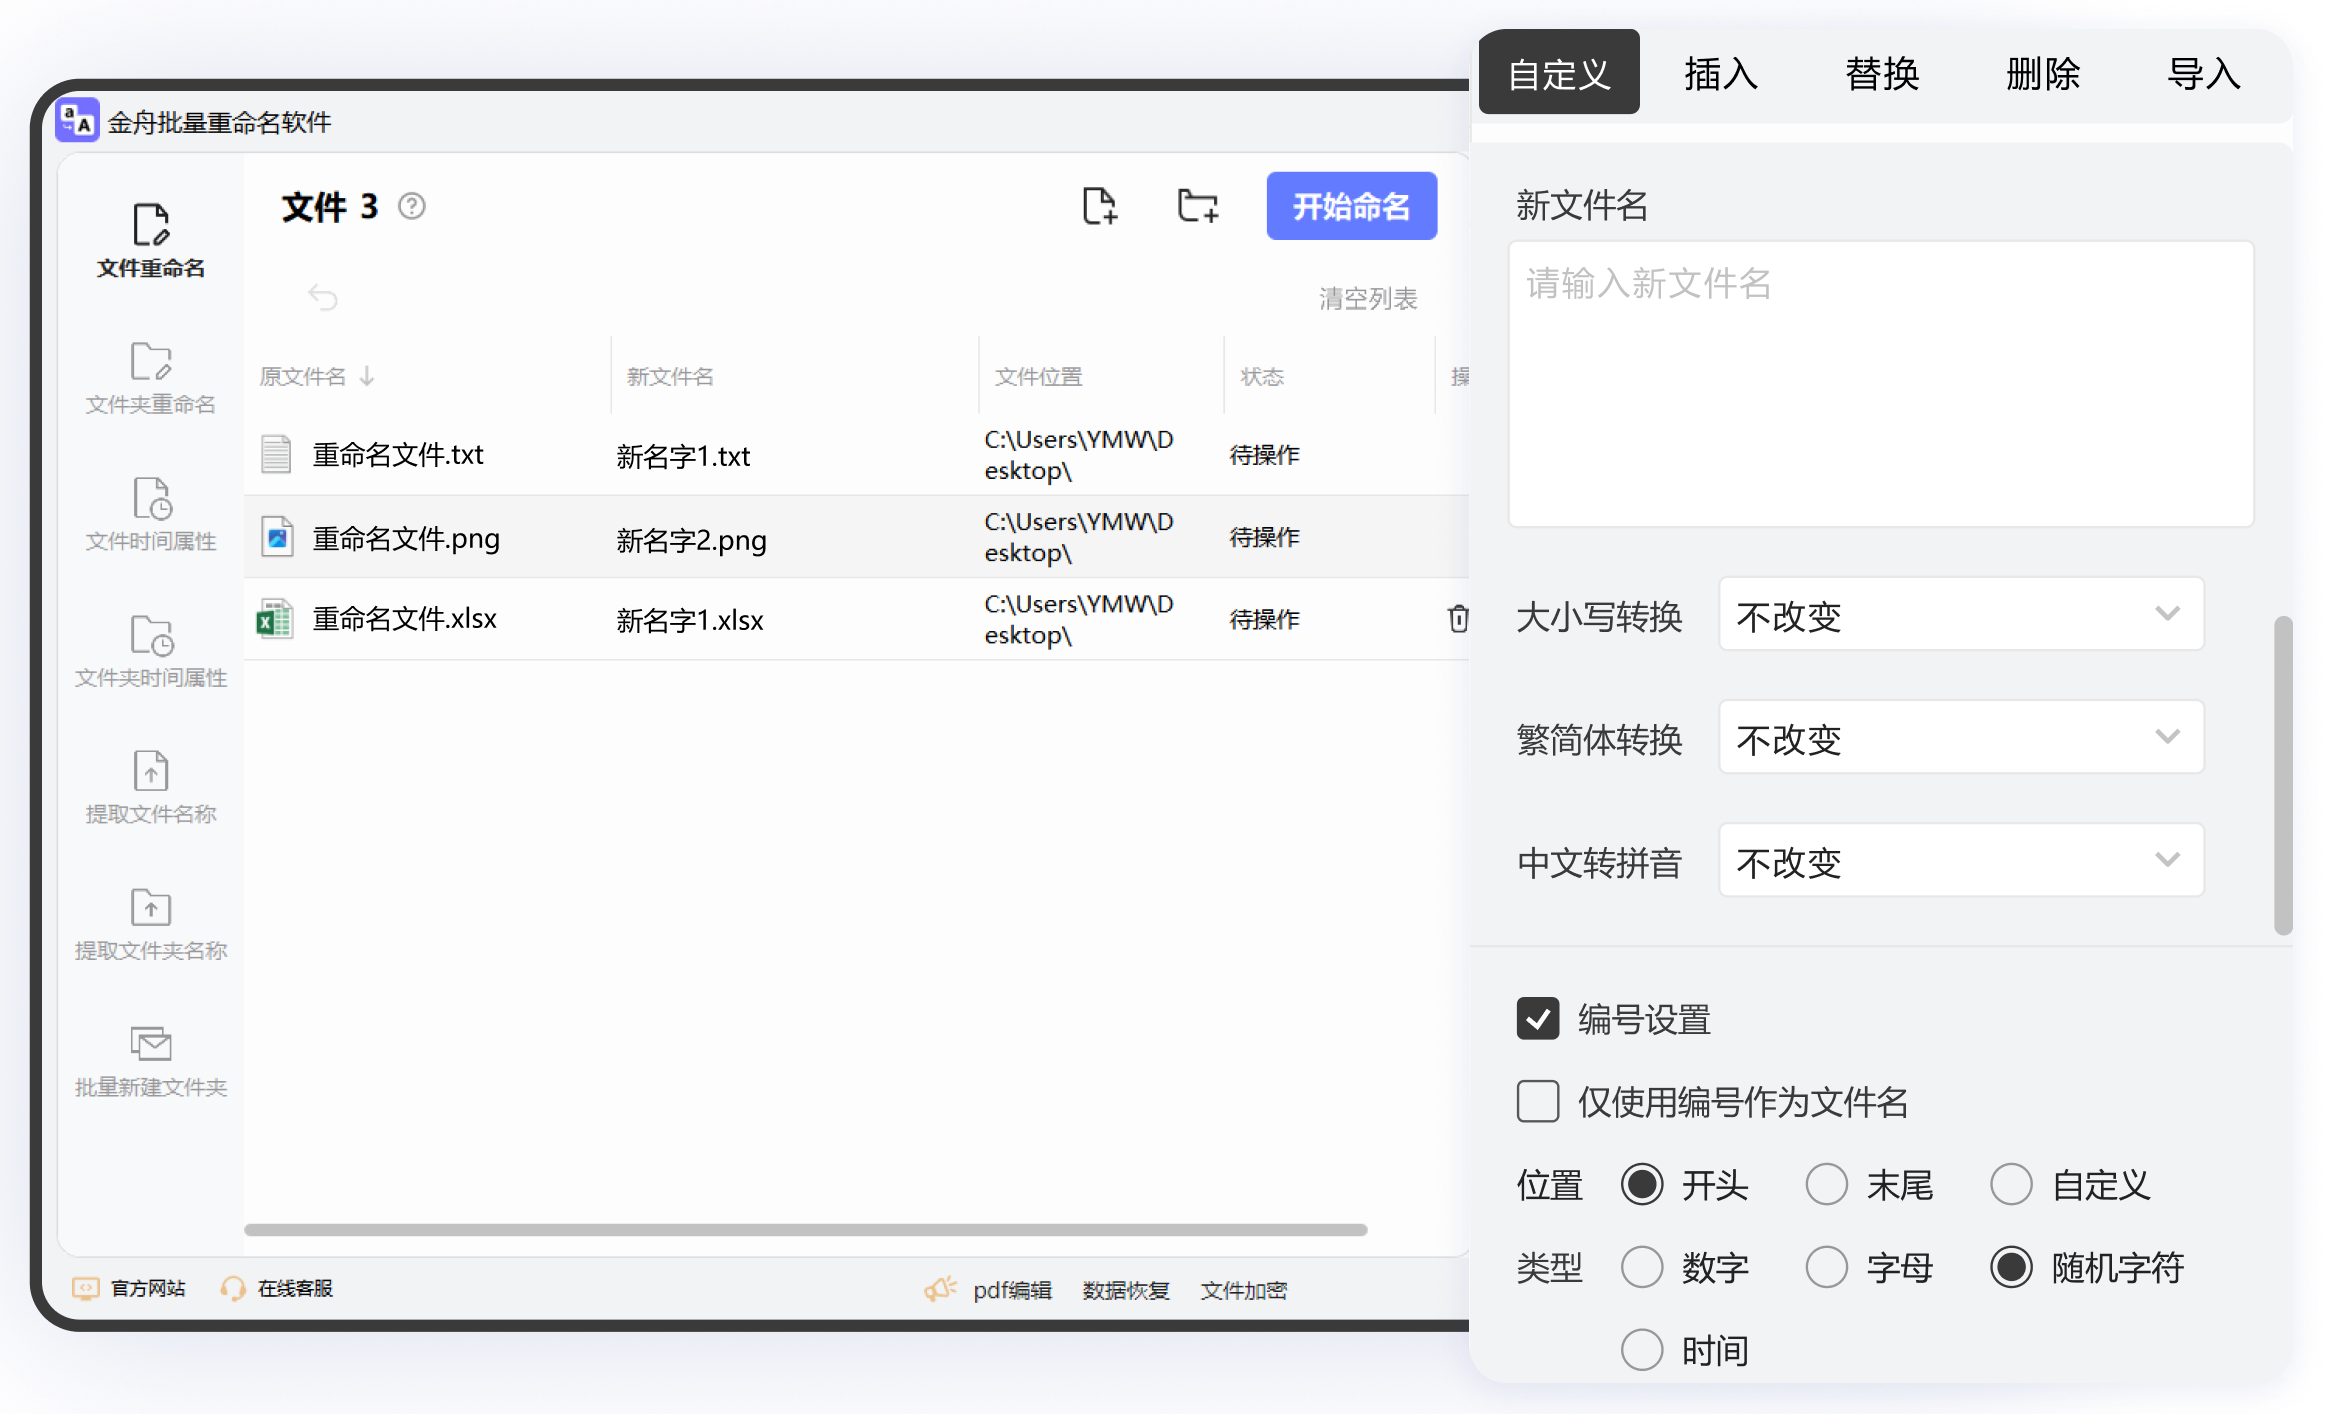This screenshot has width=2332, height=1414.
Task: Choose the 数字 type radio button
Action: tap(1642, 1268)
